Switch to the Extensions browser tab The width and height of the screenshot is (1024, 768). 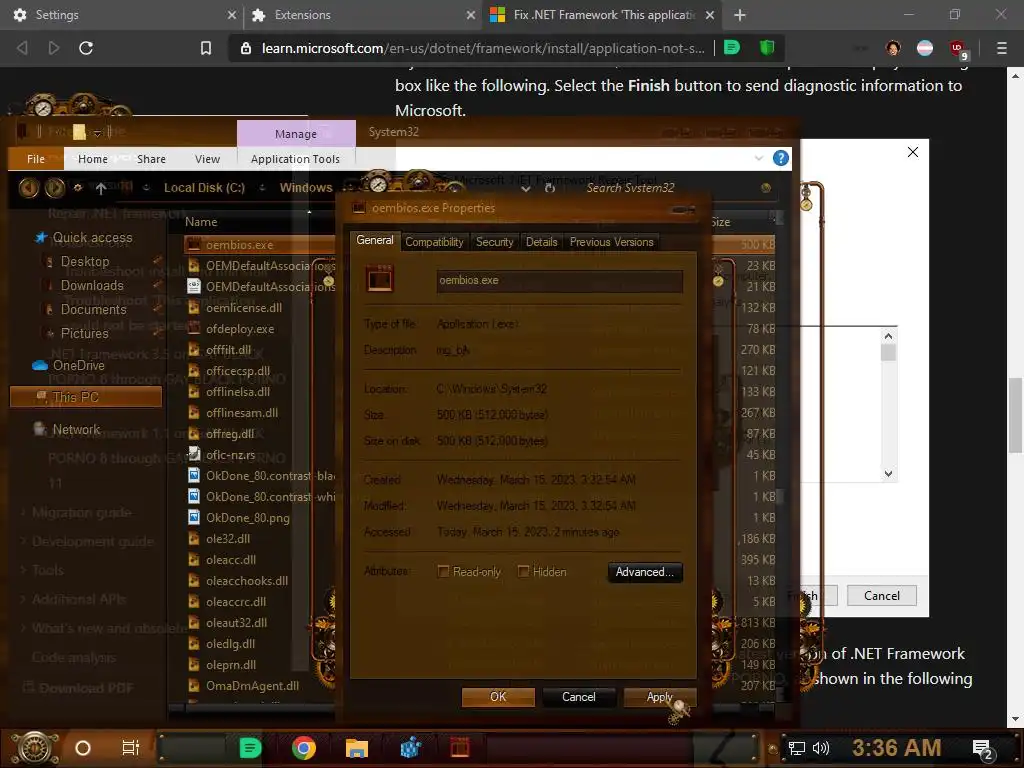point(363,15)
